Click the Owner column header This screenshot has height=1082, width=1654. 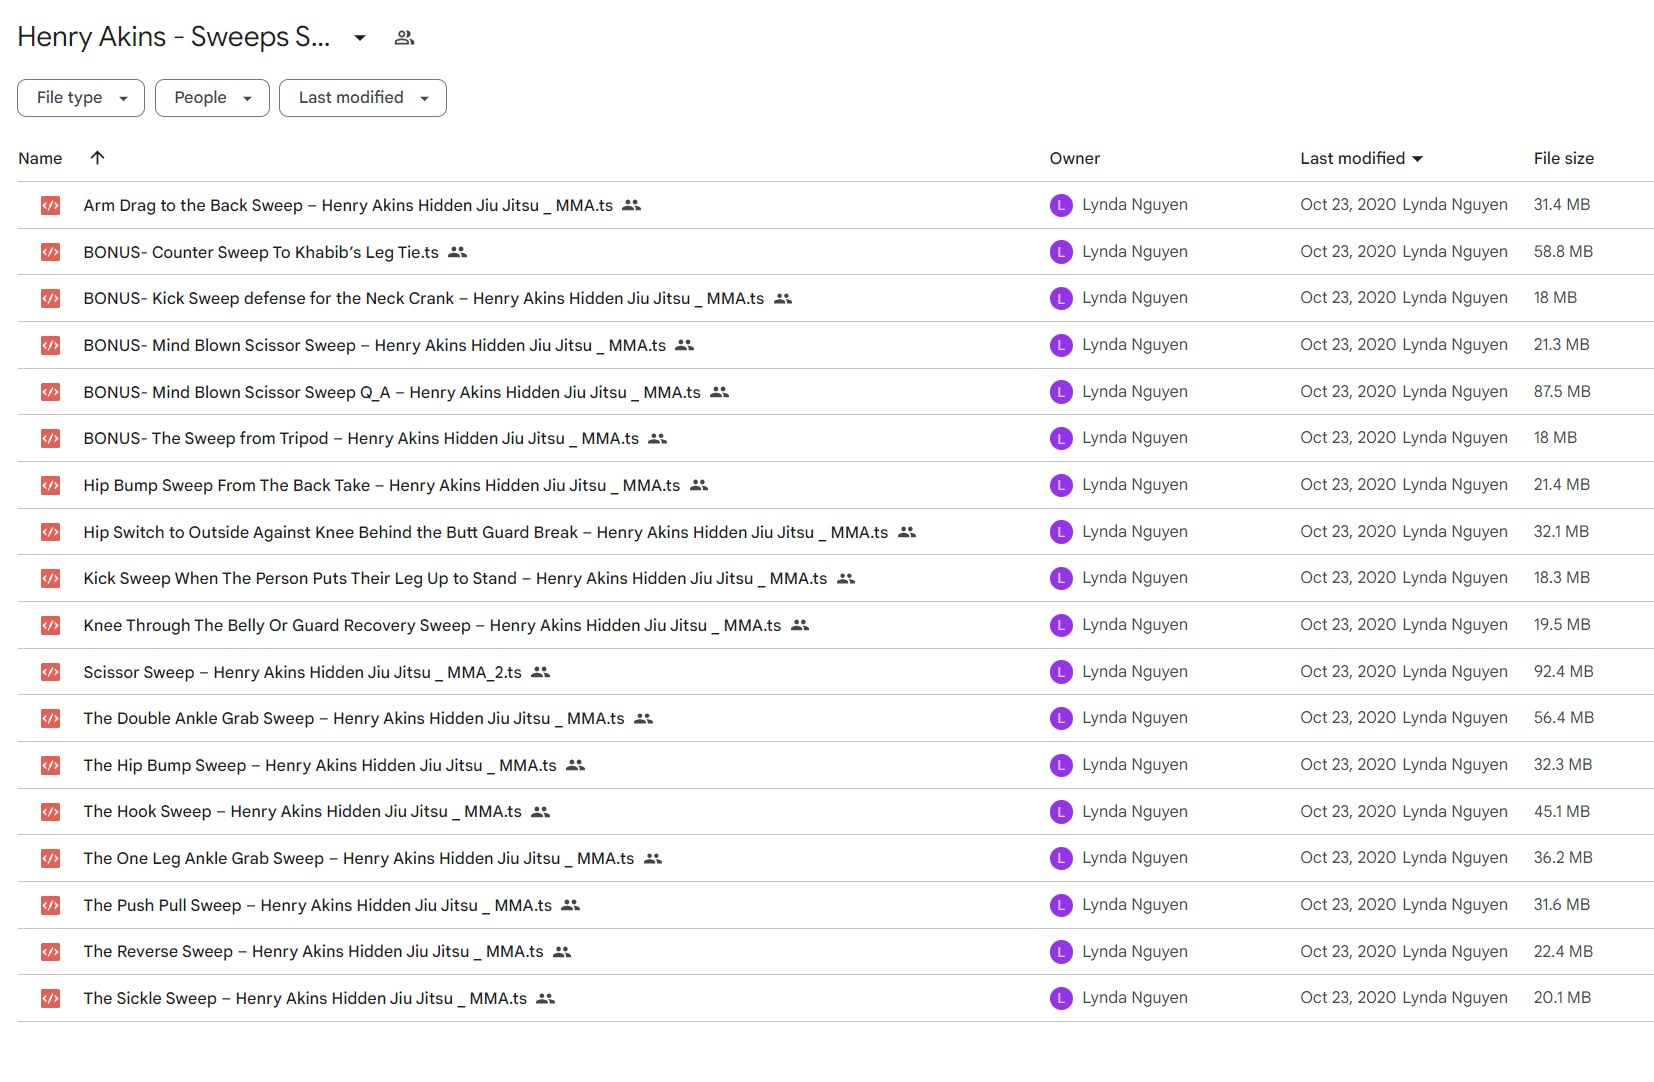(1075, 158)
